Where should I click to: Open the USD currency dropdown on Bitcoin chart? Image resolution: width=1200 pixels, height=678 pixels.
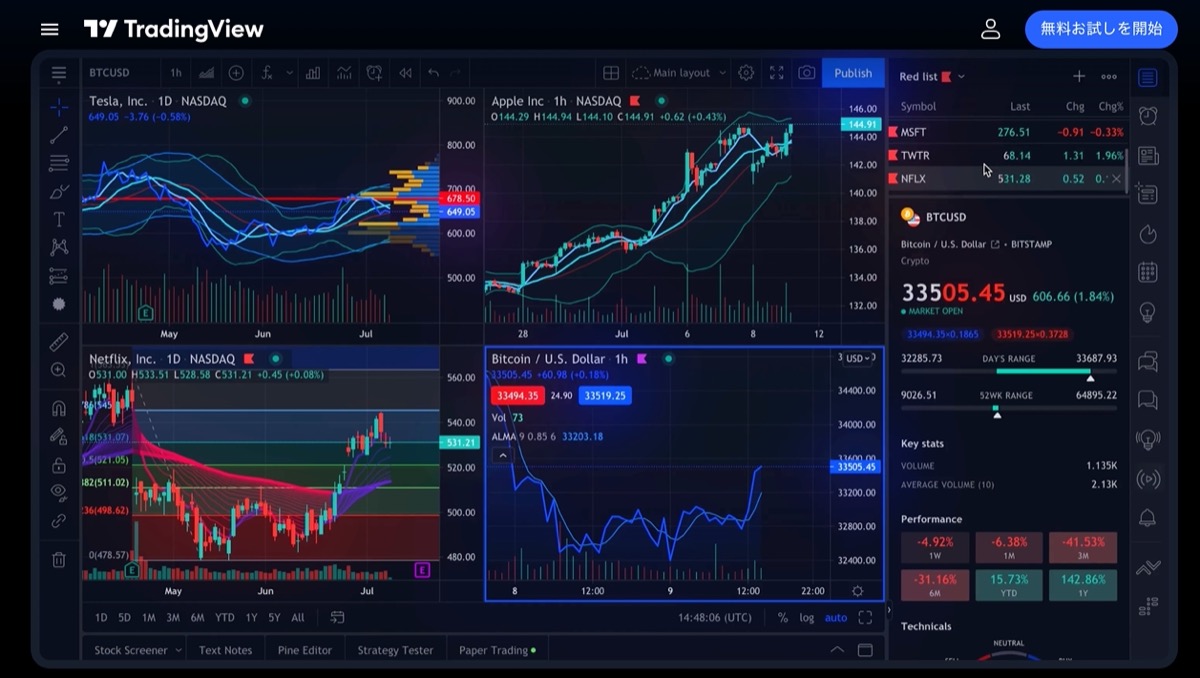pos(857,358)
